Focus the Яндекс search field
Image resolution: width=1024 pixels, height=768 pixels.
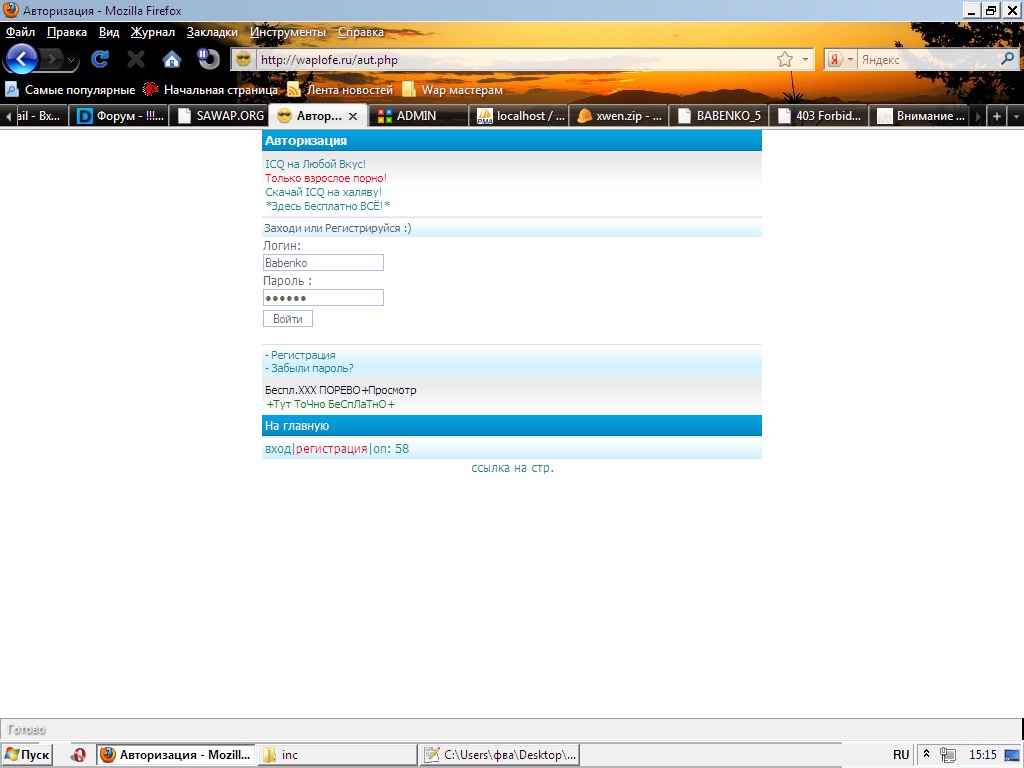[x=927, y=59]
